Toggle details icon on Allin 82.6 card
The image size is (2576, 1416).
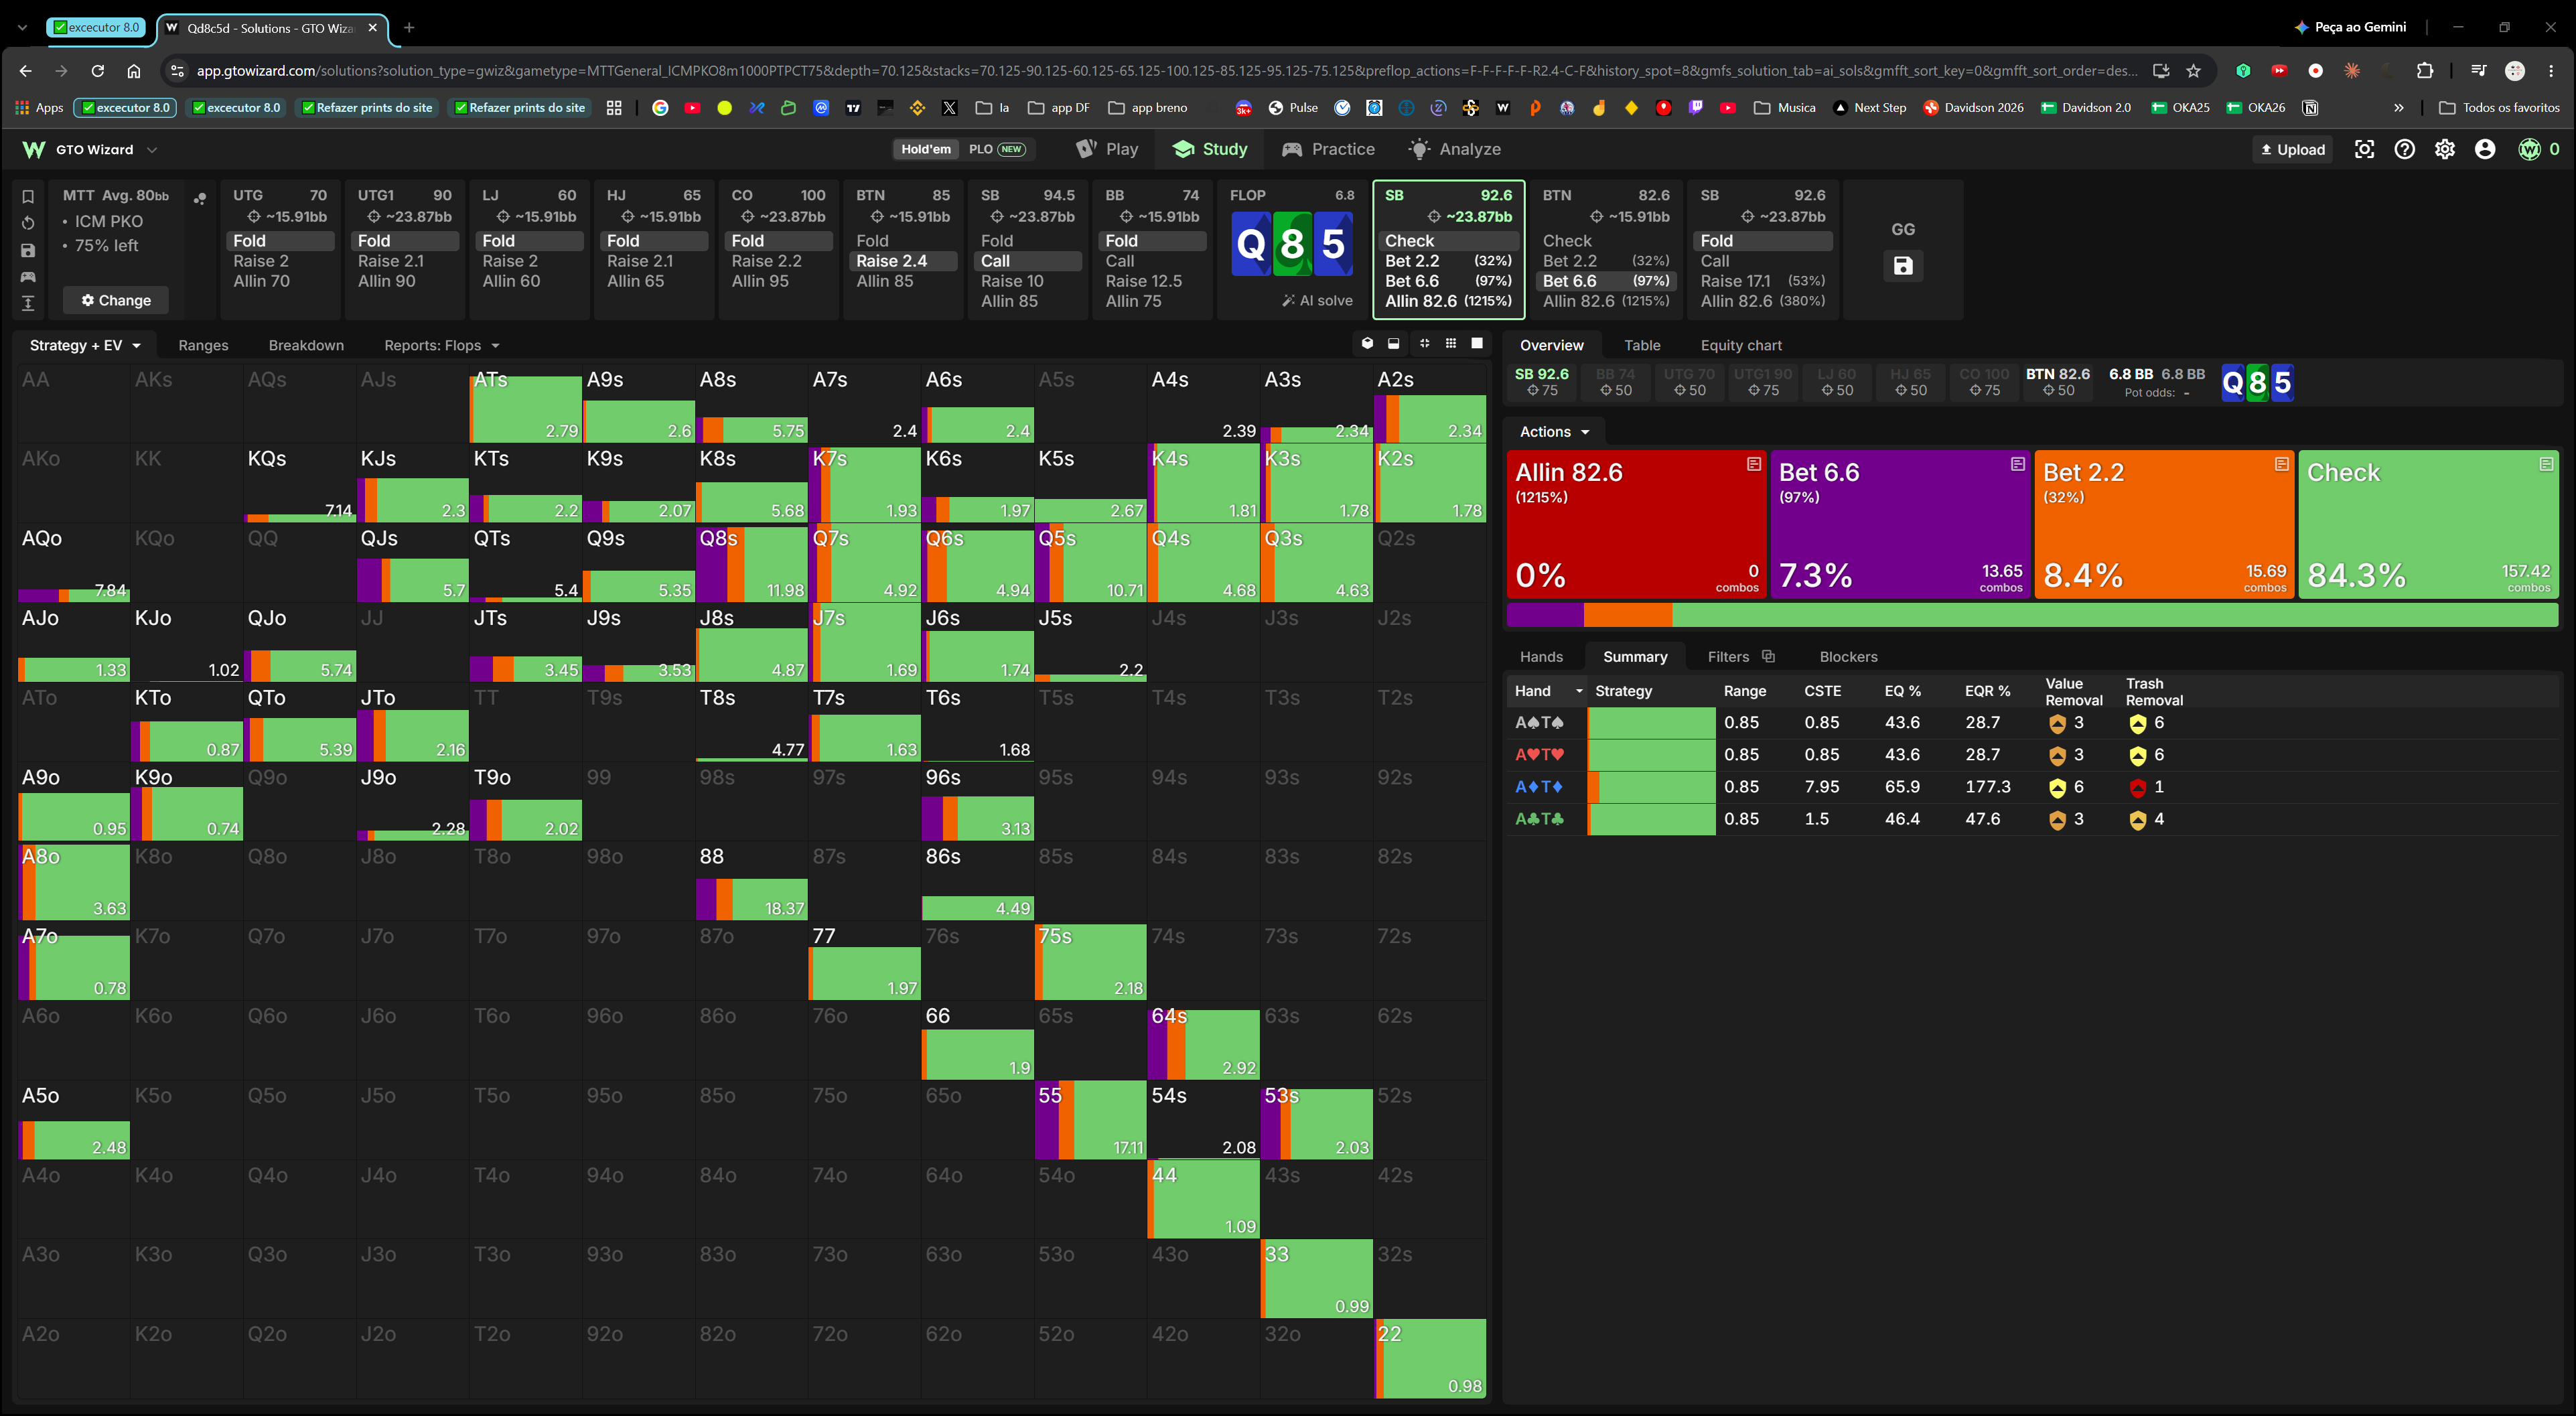point(1754,464)
